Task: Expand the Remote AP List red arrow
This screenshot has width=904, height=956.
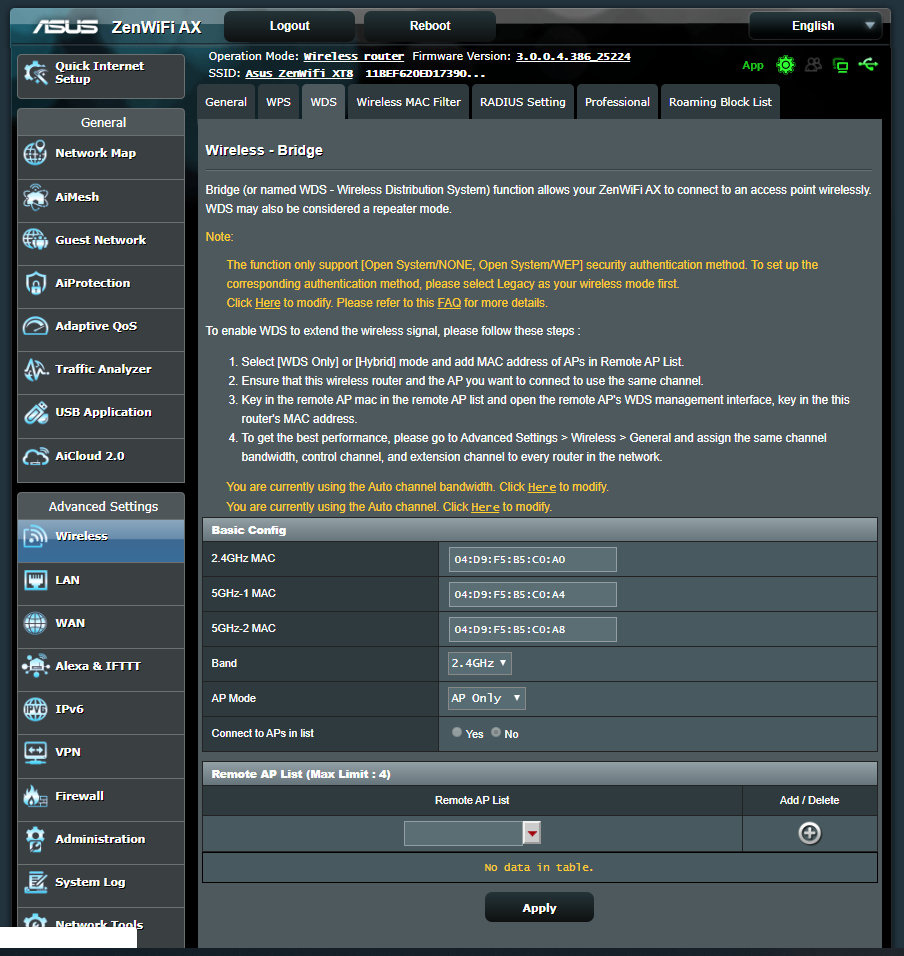Action: click(532, 833)
